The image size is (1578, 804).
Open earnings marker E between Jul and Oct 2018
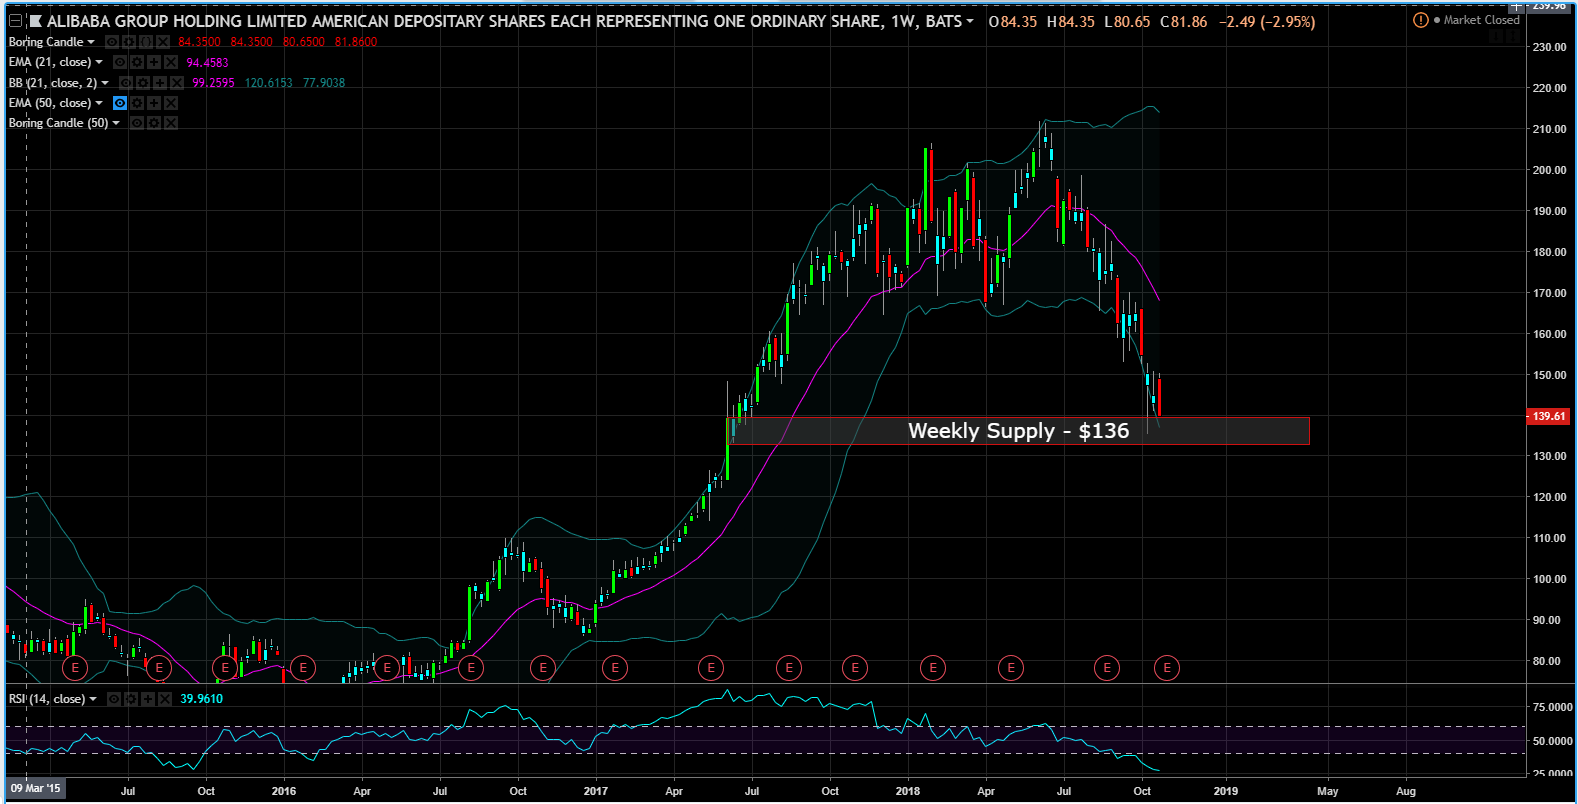[x=1107, y=667]
